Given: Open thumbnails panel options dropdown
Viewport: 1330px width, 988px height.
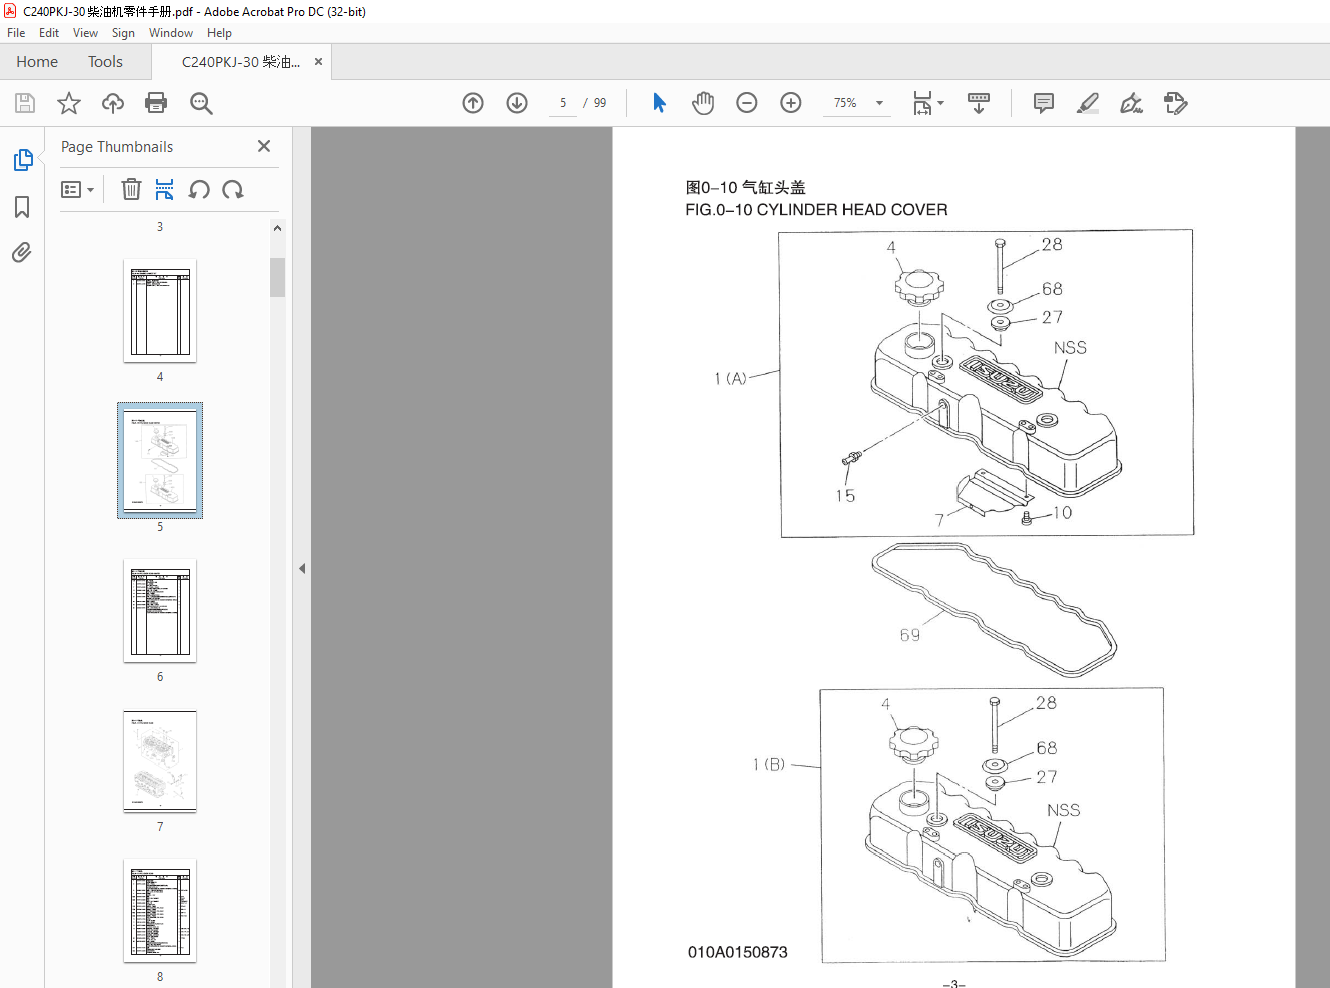Looking at the screenshot, I should point(77,189).
